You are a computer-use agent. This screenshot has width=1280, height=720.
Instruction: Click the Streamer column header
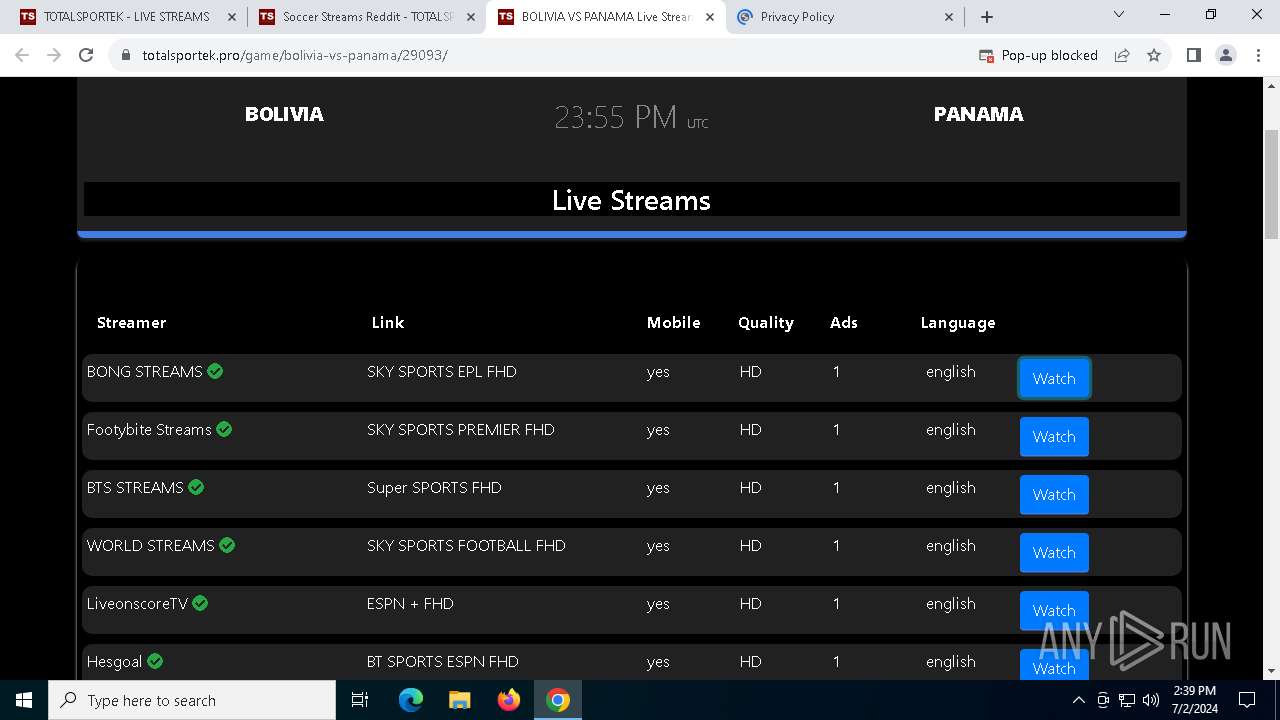pyautogui.click(x=131, y=322)
